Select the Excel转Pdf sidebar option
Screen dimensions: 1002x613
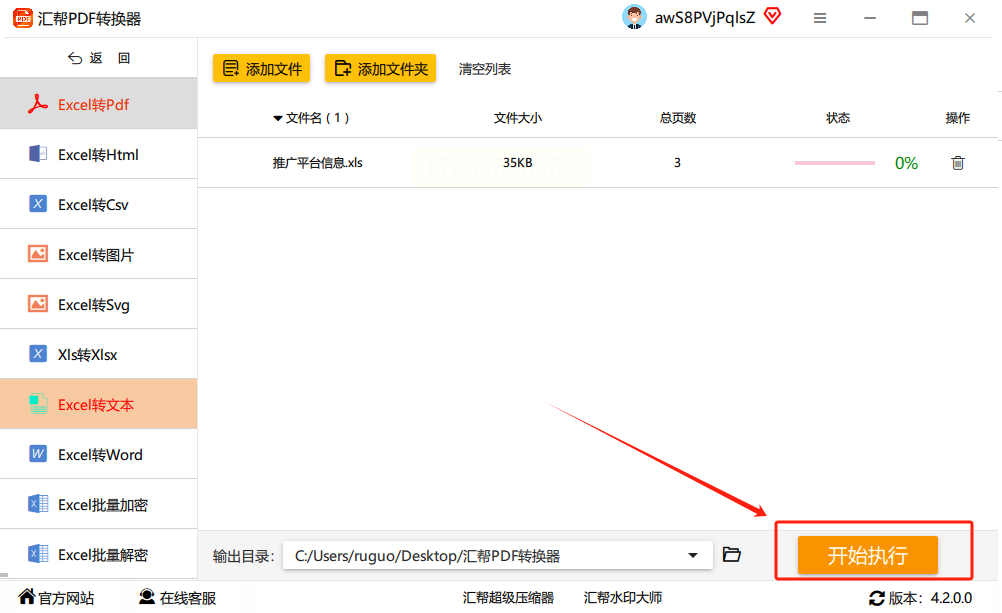coord(98,104)
